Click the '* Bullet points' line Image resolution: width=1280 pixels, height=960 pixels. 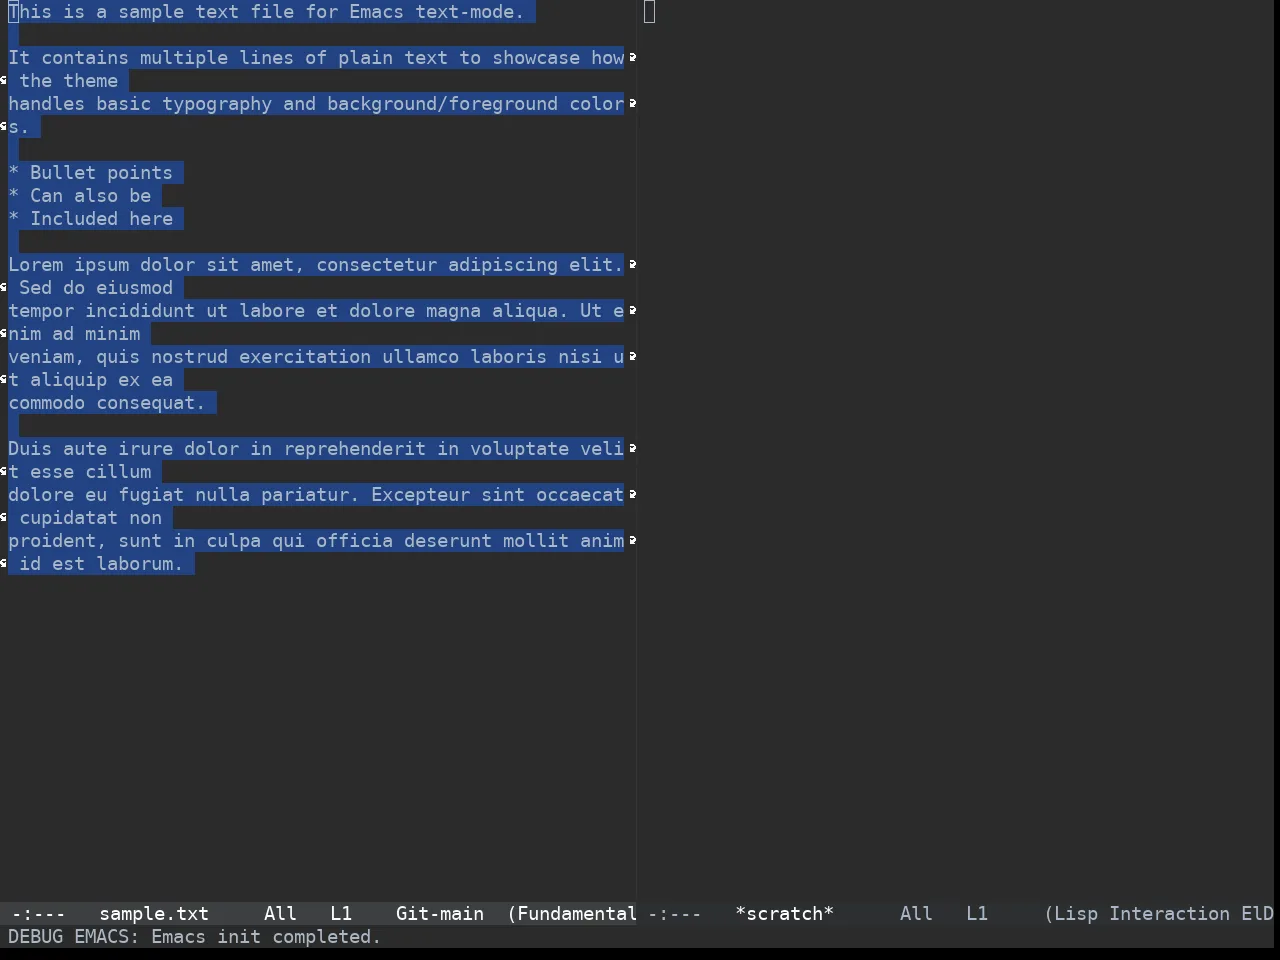(x=90, y=173)
